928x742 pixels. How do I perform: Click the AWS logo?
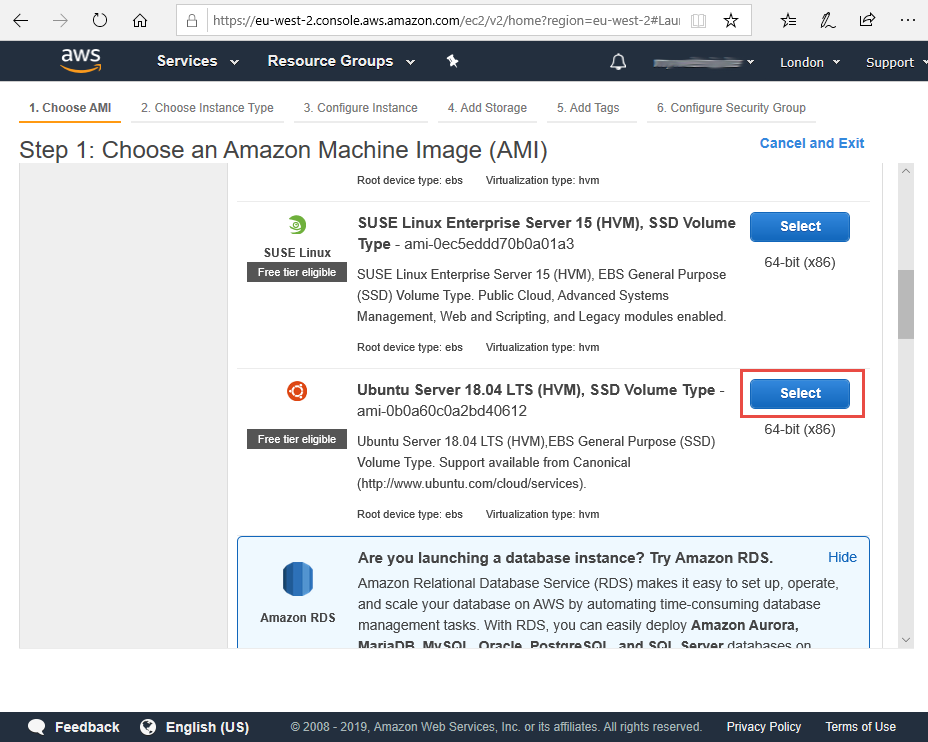click(x=81, y=60)
